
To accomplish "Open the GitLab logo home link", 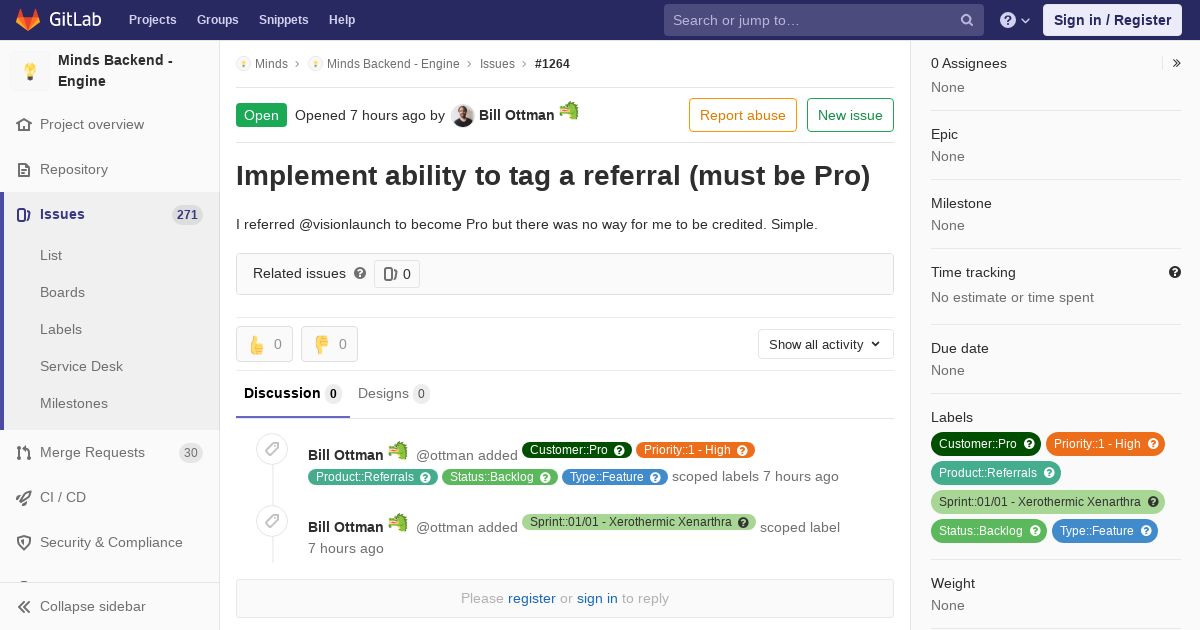I will coord(56,20).
